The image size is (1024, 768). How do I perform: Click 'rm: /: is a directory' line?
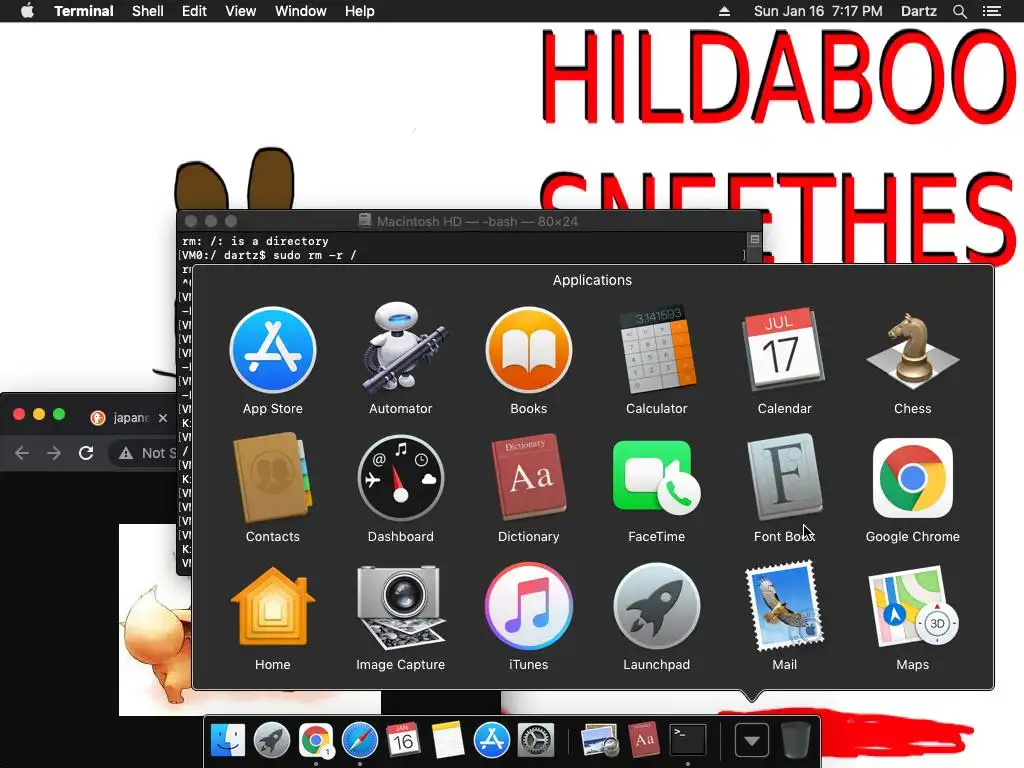255,241
